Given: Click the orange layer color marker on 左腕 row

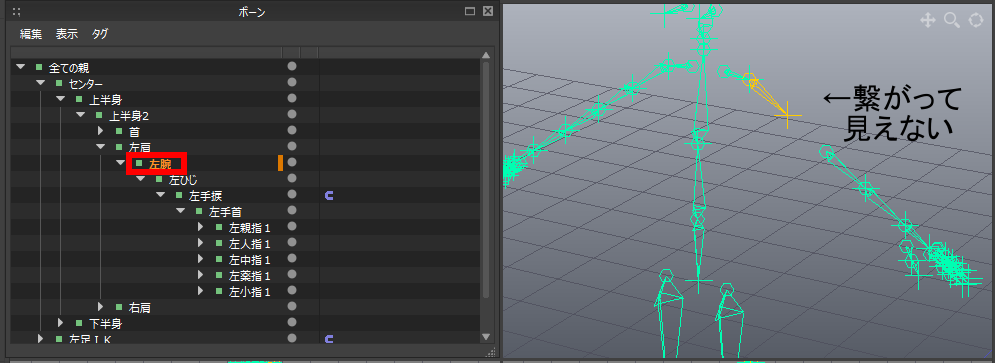Looking at the screenshot, I should 280,163.
